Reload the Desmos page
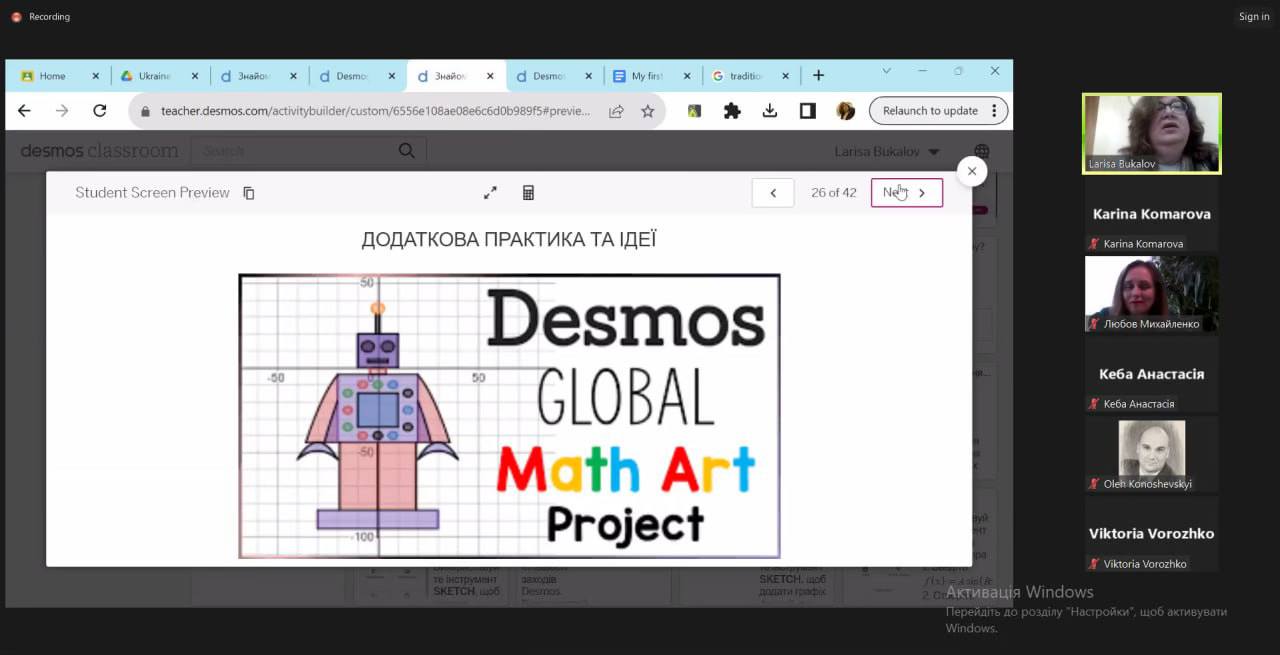Screen dimensions: 1280x655 pos(100,111)
